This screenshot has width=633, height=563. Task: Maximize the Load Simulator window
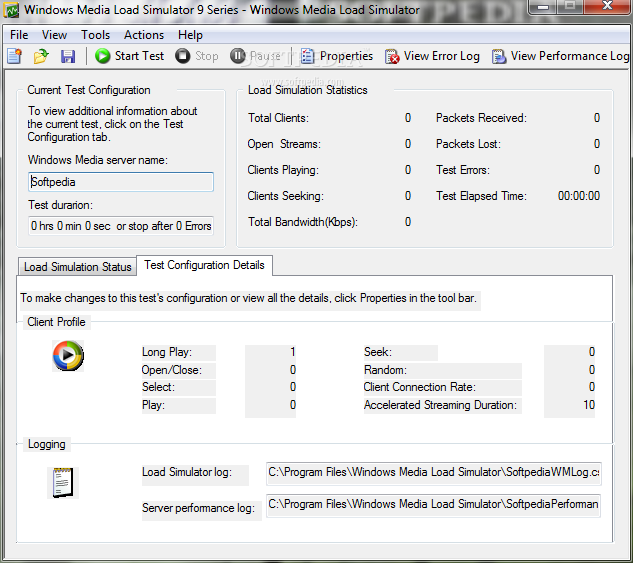[570, 6]
